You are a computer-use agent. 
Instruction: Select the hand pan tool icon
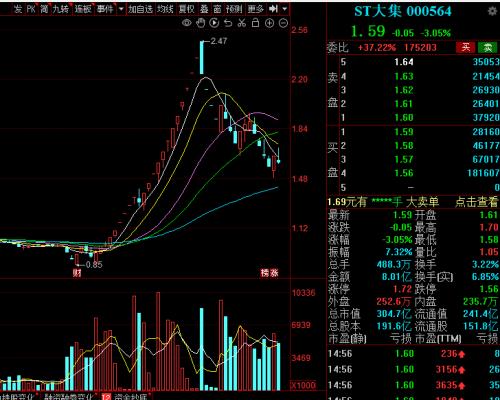point(200,23)
